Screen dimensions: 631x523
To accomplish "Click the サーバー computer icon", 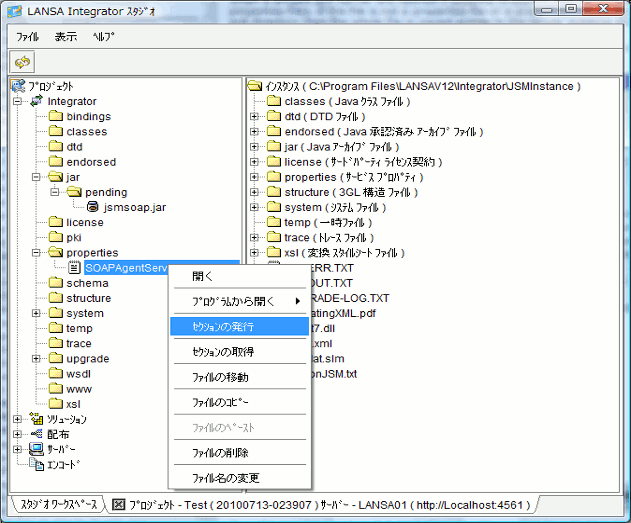I will [37, 449].
